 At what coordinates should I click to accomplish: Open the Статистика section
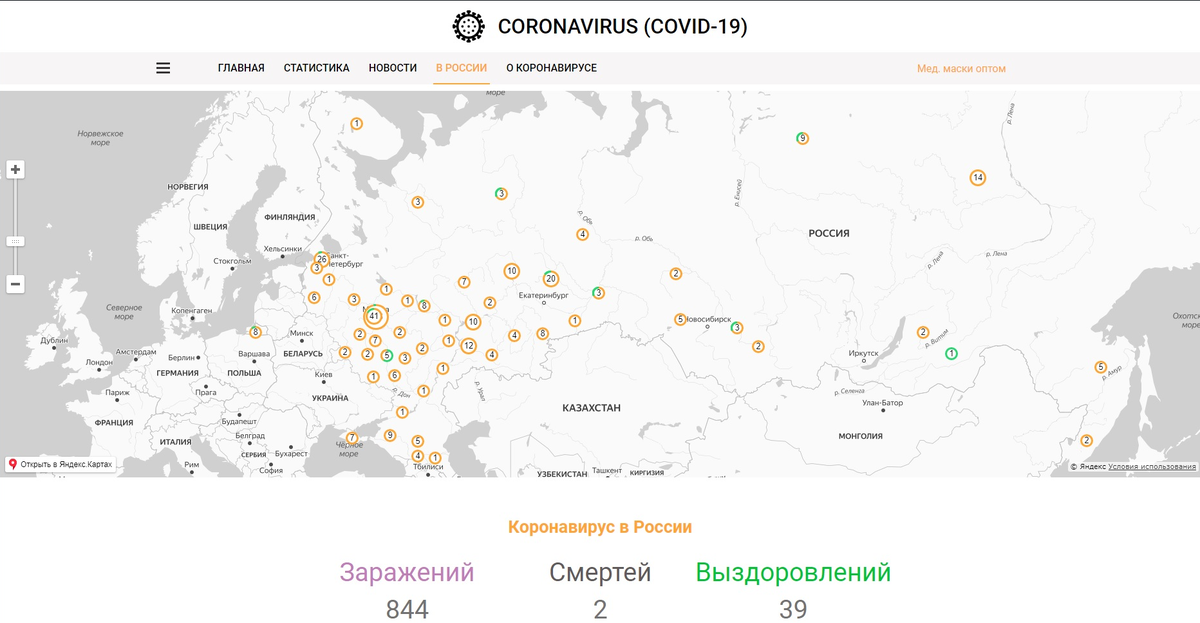[x=316, y=68]
